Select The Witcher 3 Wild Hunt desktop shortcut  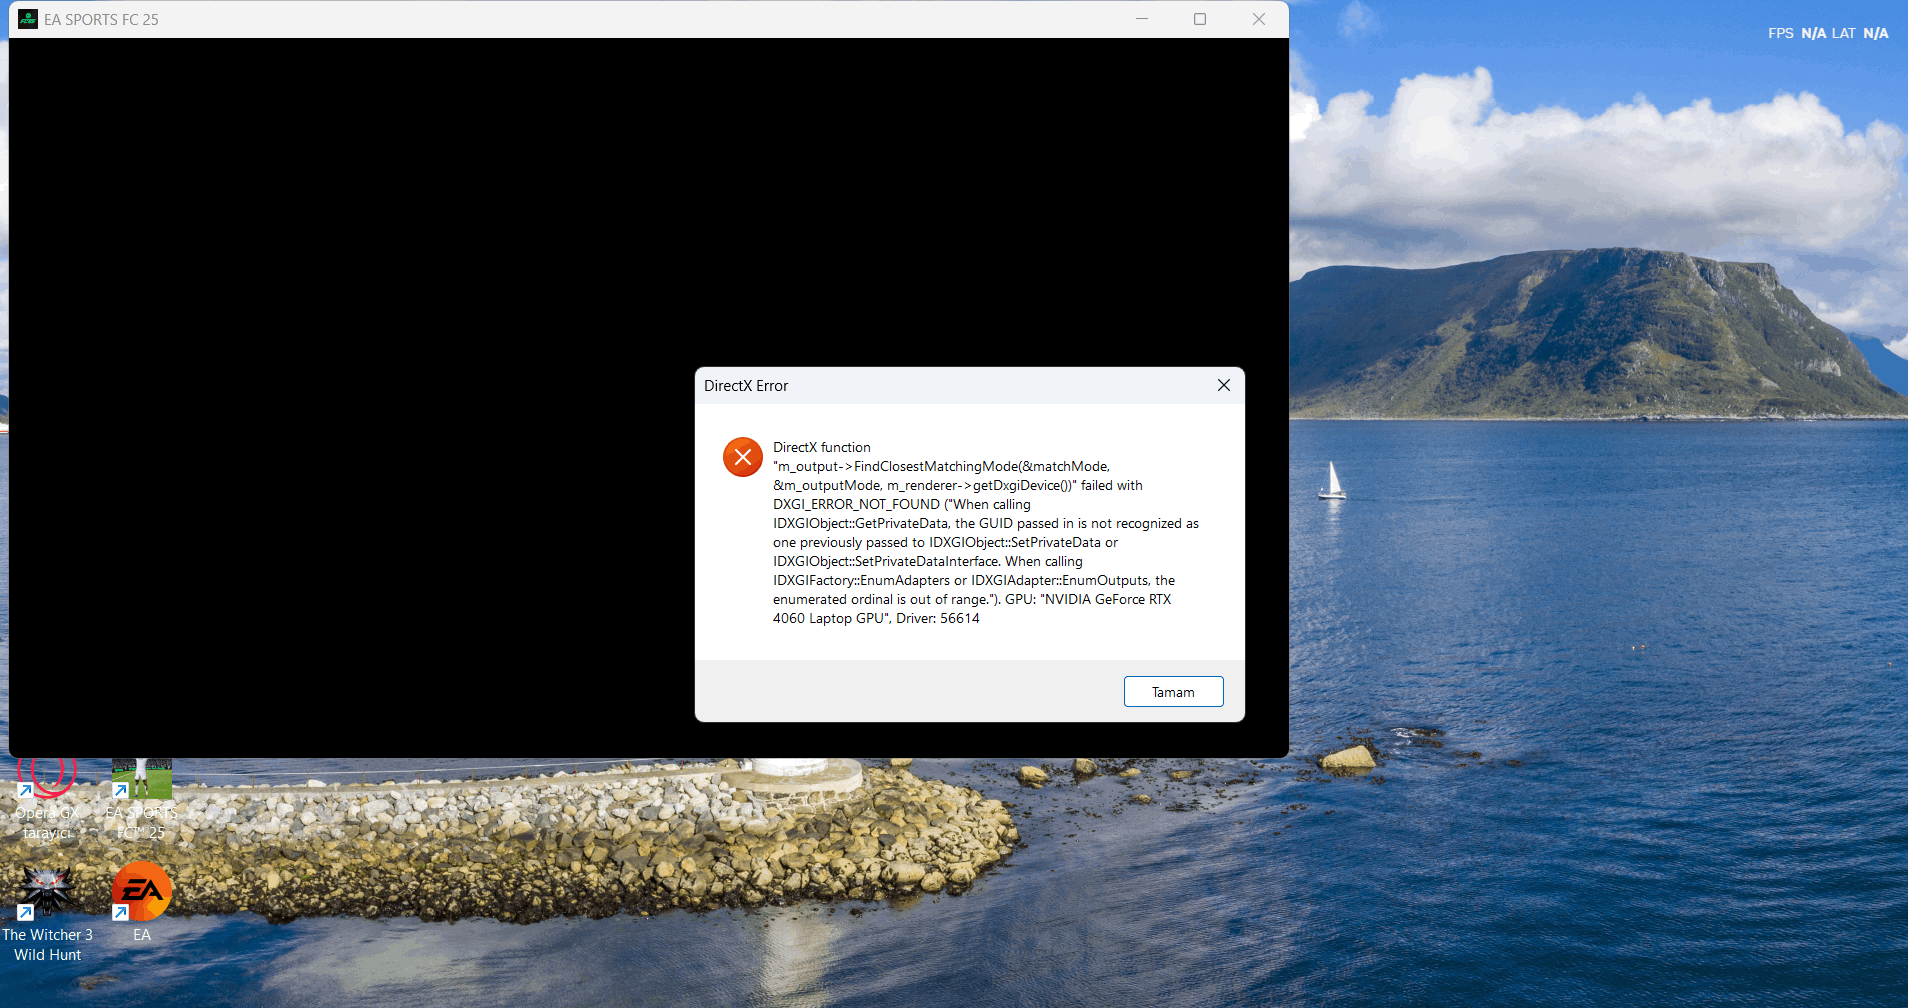click(x=47, y=914)
